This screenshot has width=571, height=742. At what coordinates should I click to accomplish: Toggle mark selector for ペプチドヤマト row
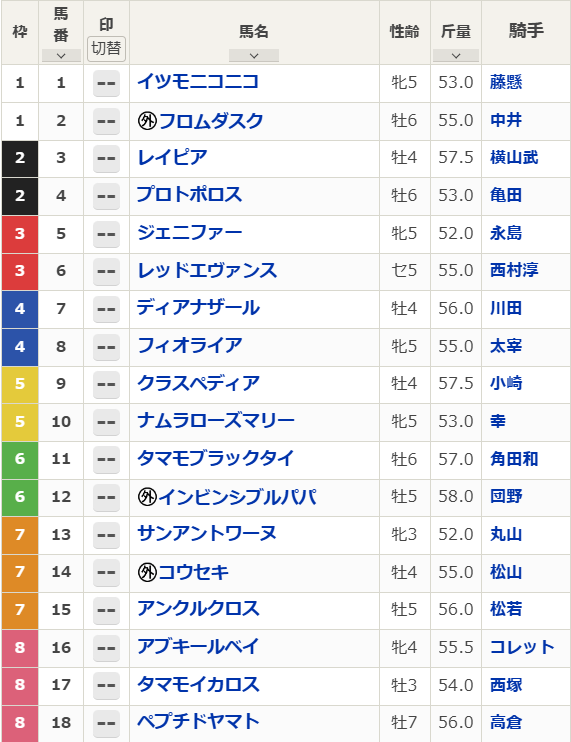[x=106, y=723]
